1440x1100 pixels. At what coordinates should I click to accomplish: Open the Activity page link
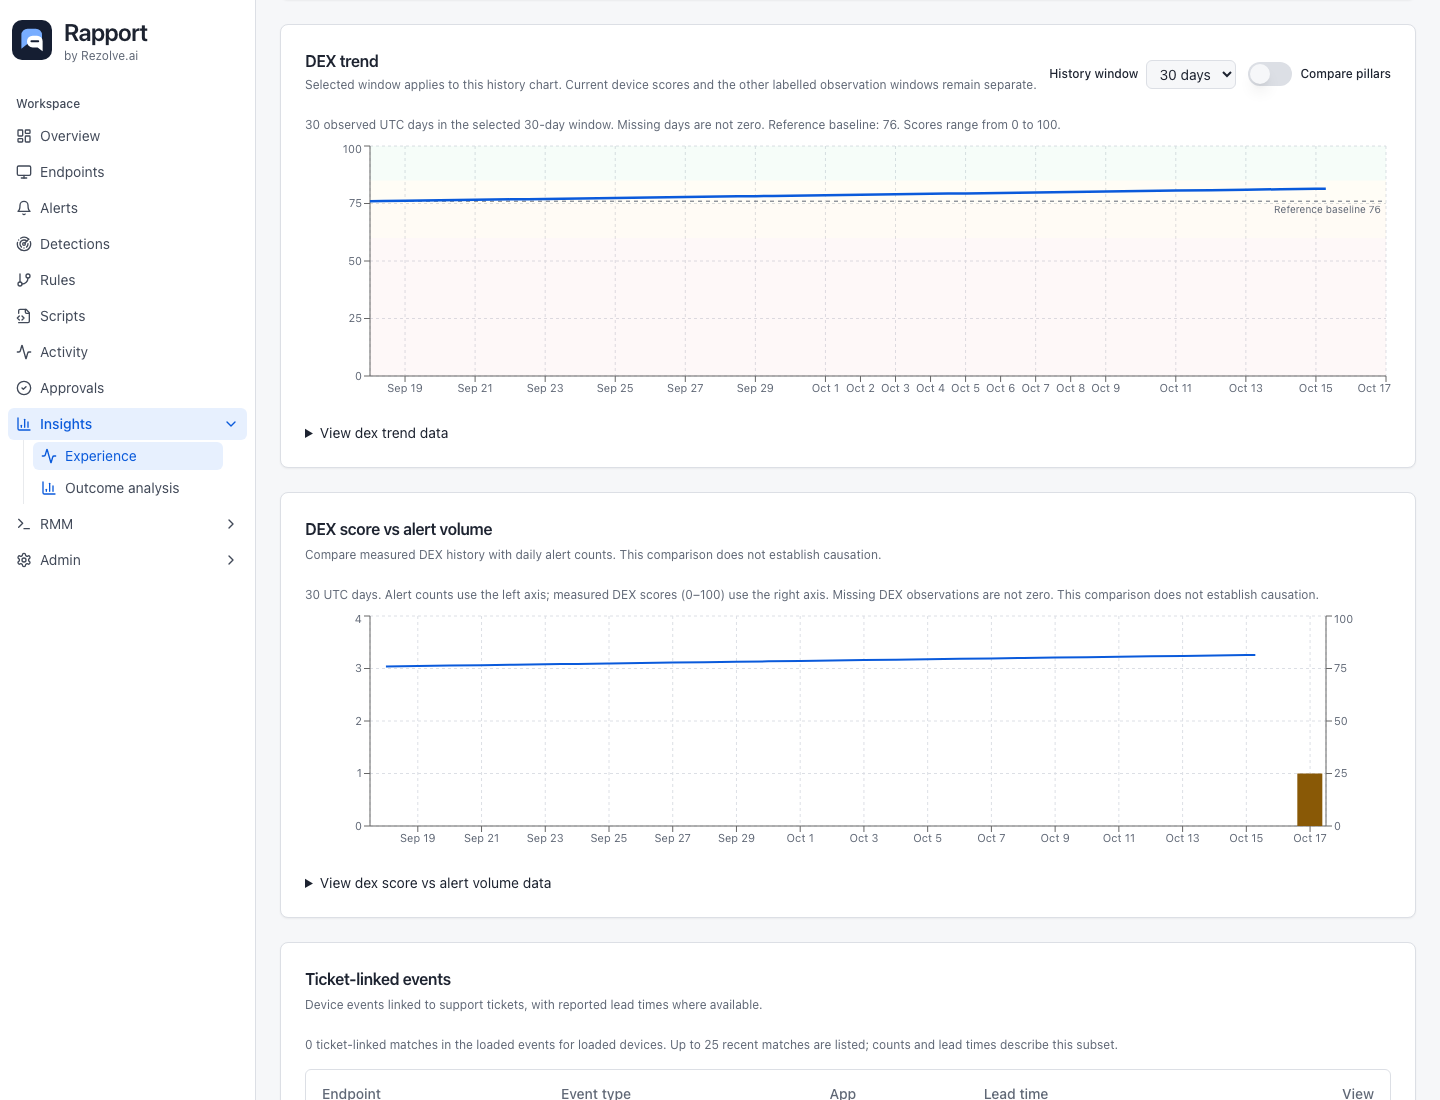[x=127, y=352]
